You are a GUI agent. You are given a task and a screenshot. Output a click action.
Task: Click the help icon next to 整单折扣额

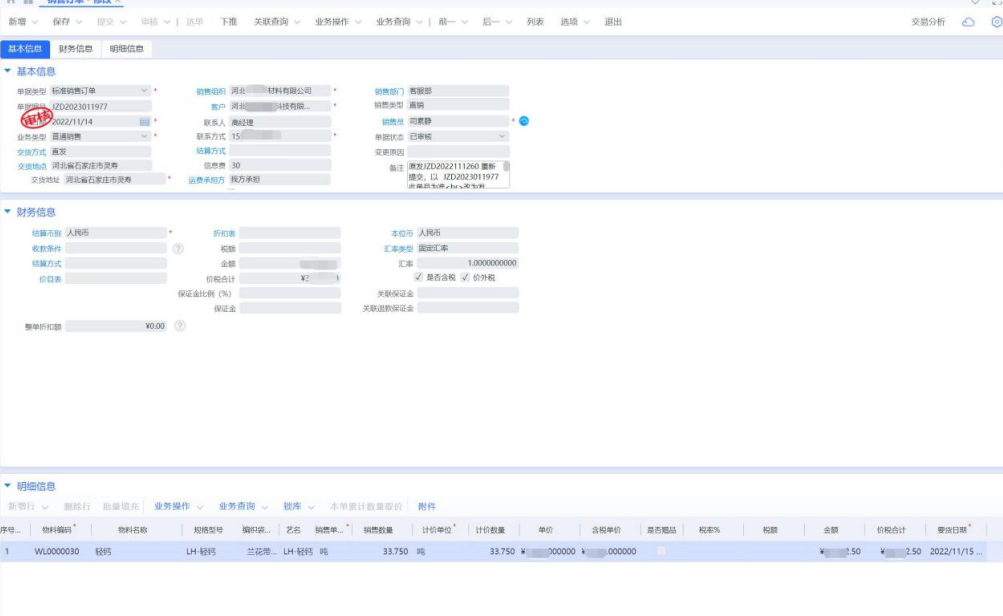coord(180,326)
